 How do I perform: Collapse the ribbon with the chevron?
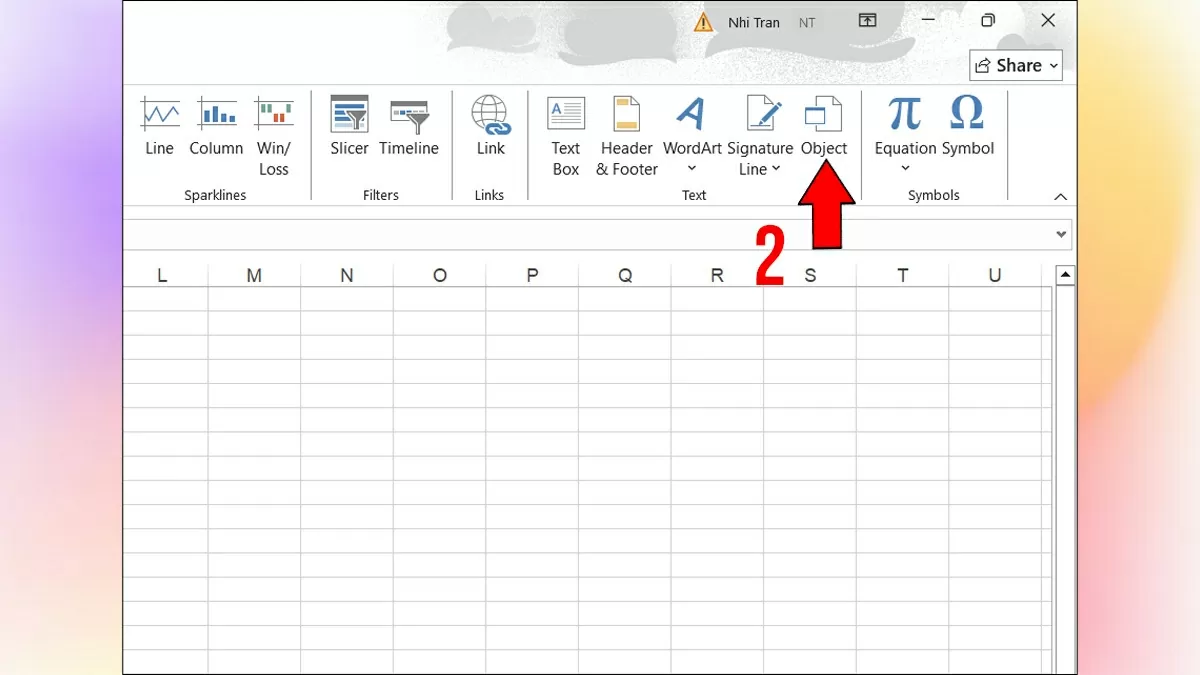coord(1061,197)
